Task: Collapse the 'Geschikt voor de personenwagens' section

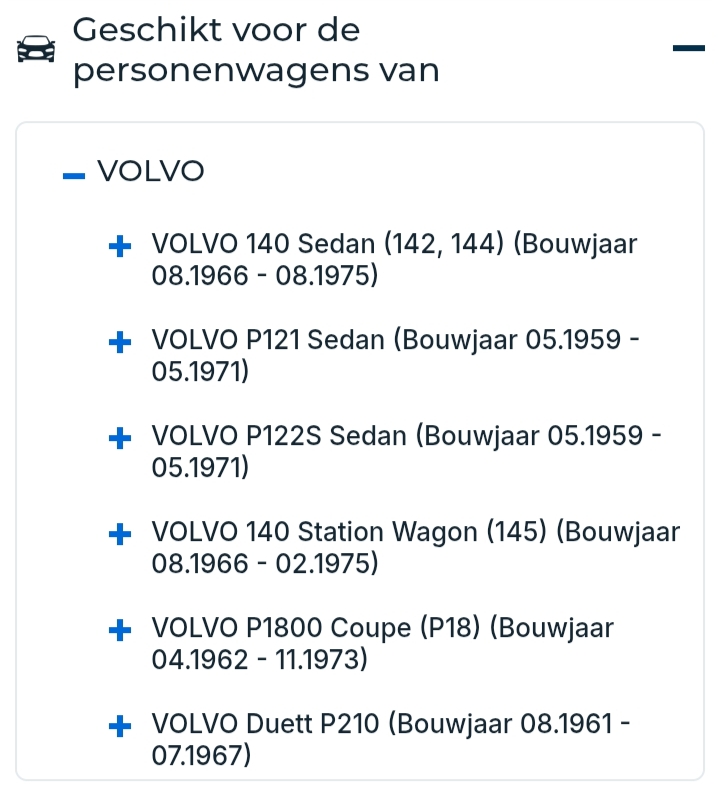Action: click(x=688, y=48)
